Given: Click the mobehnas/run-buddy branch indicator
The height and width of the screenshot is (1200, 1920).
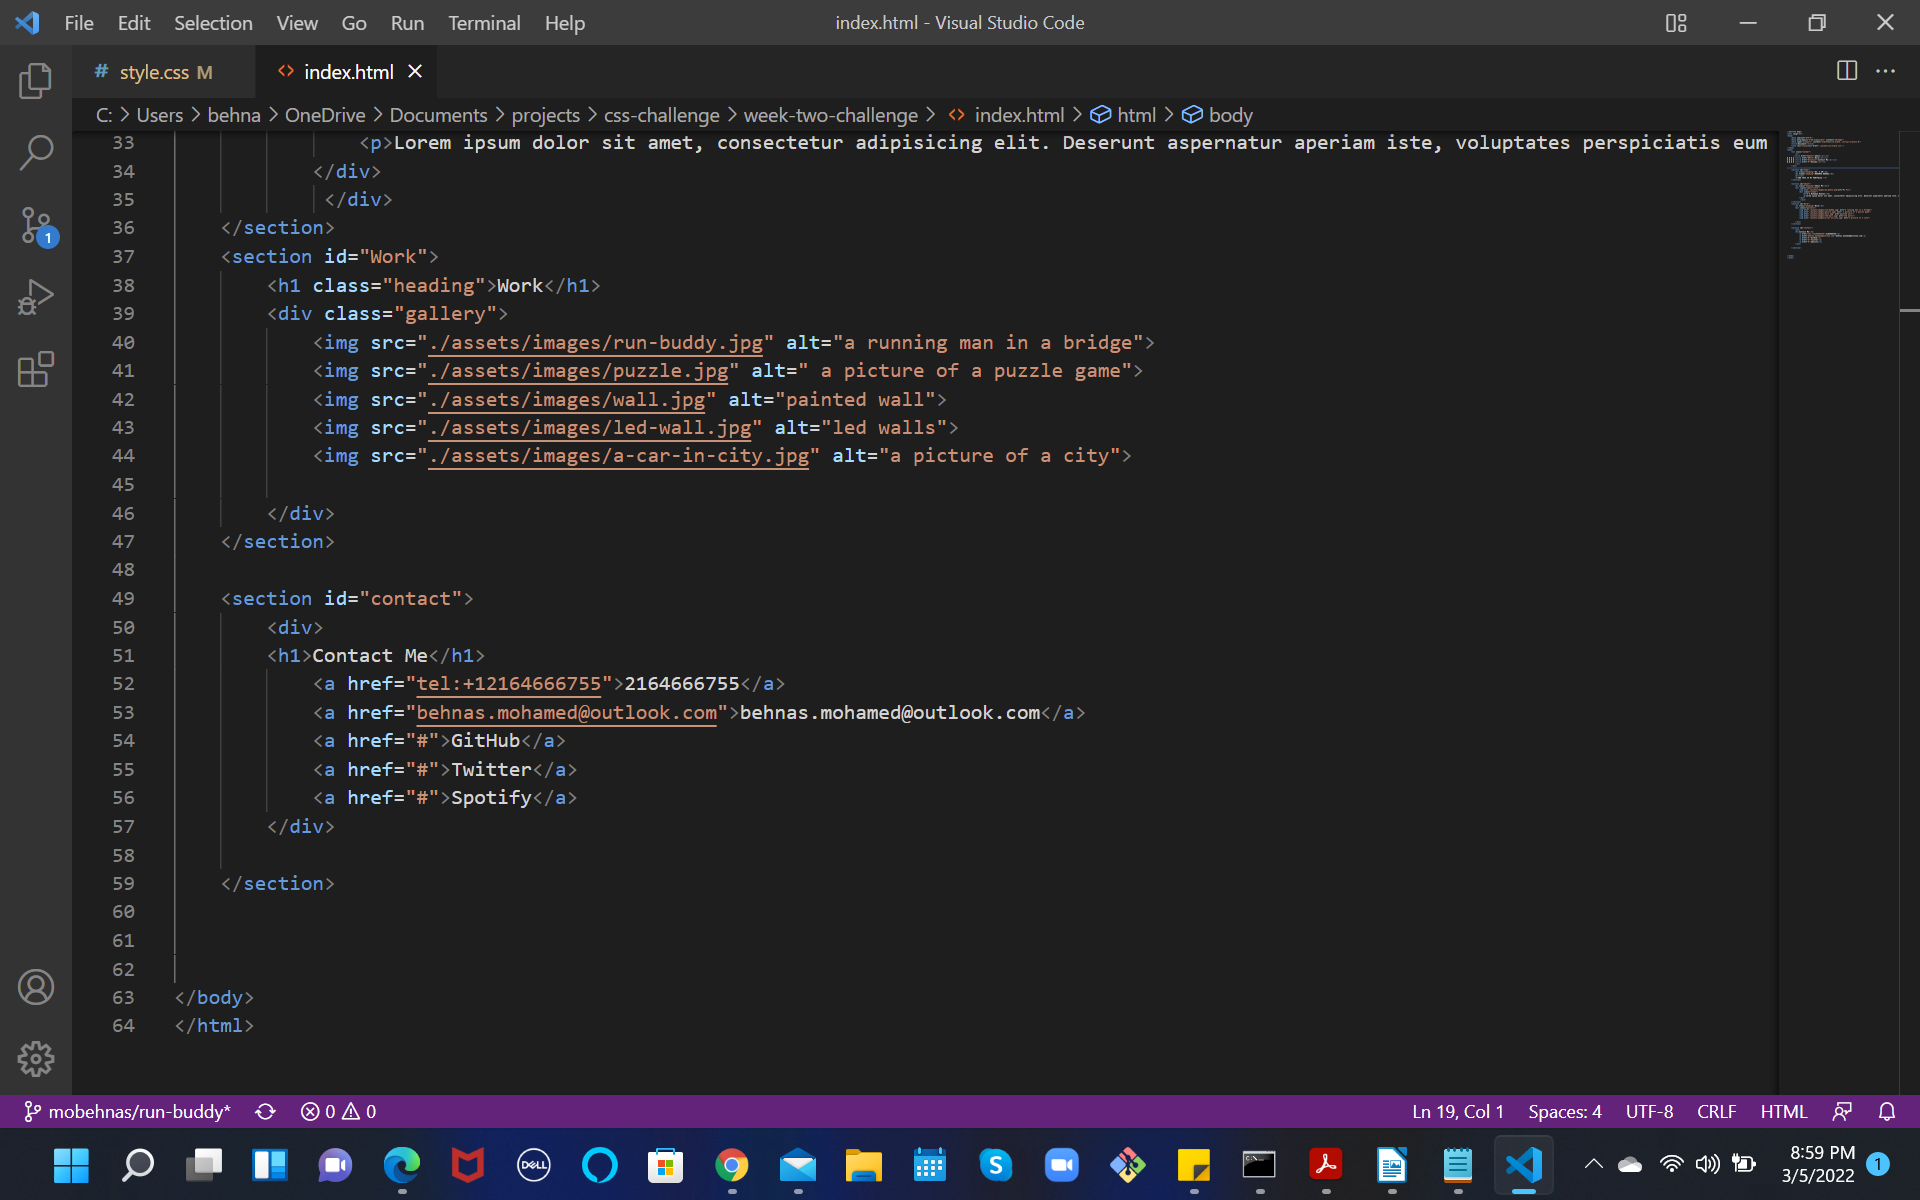Looking at the screenshot, I should (128, 1111).
